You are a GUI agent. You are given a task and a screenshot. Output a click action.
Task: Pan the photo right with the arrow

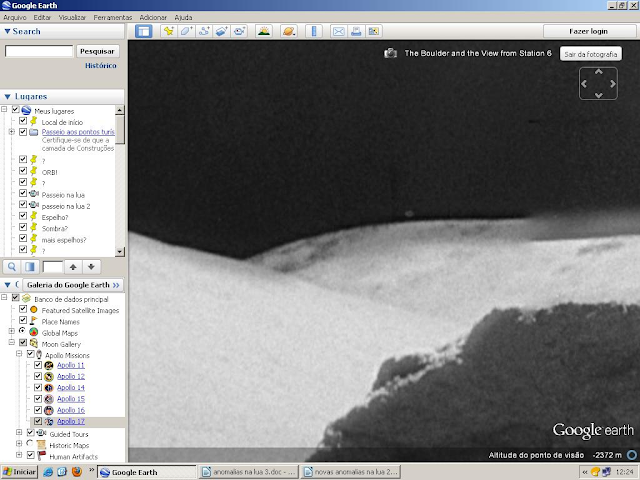coord(613,84)
